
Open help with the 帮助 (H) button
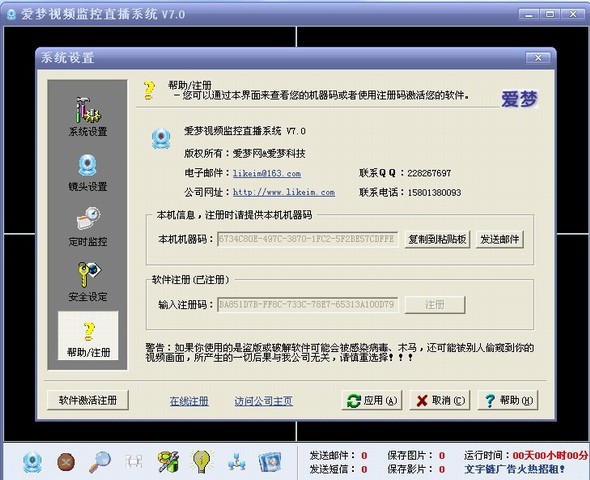click(x=508, y=400)
